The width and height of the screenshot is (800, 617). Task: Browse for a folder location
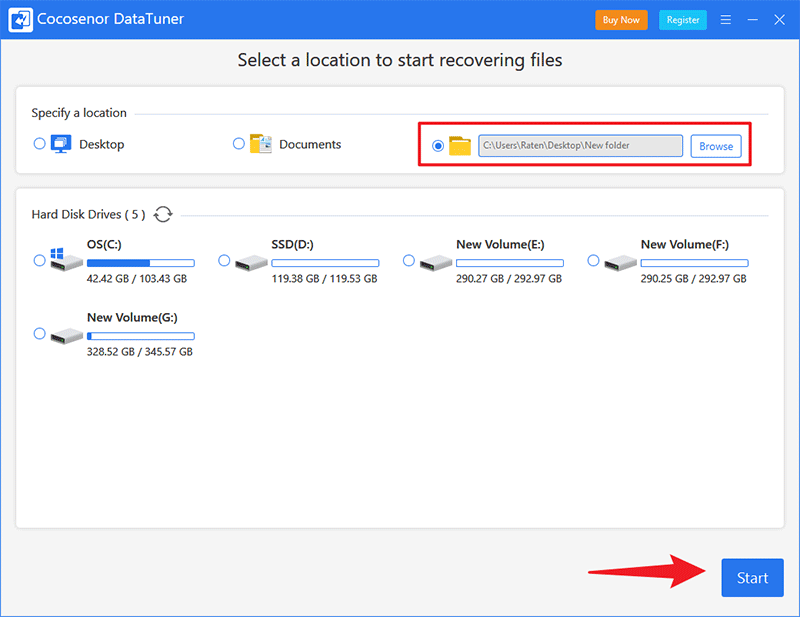(716, 146)
